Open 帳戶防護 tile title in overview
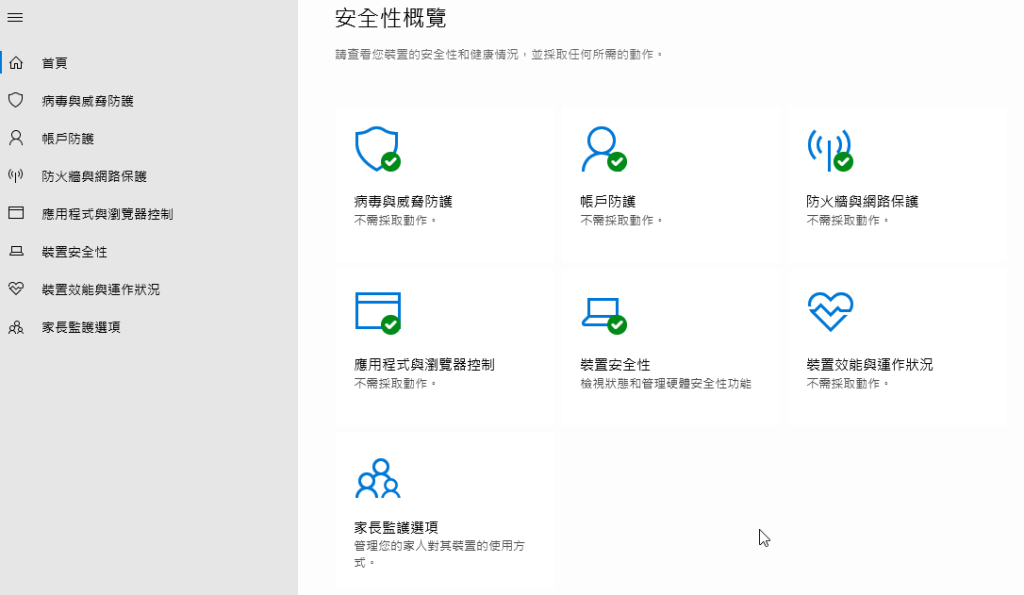Viewport: 1024px width, 595px height. (608, 201)
